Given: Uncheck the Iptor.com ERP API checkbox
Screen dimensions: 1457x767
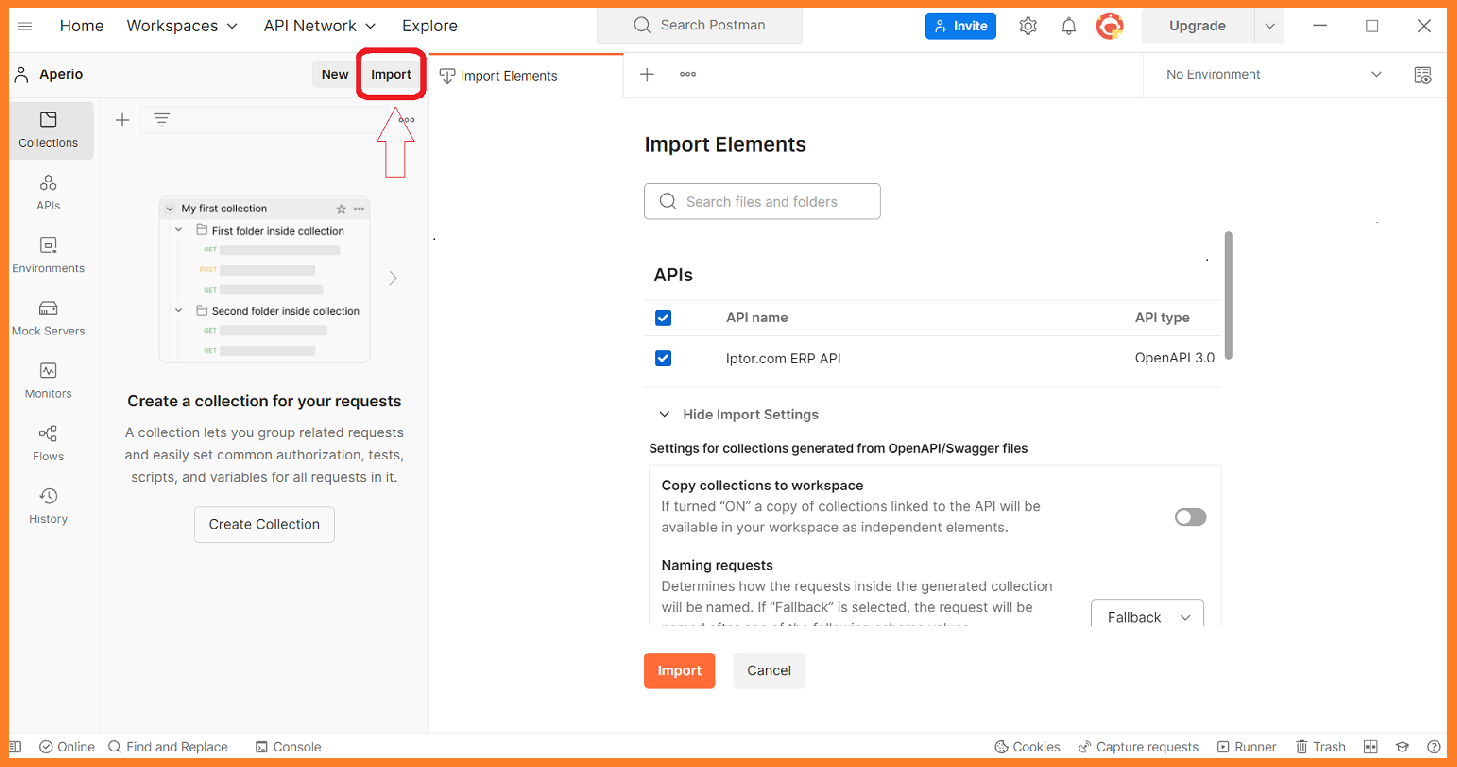Looking at the screenshot, I should click(663, 358).
